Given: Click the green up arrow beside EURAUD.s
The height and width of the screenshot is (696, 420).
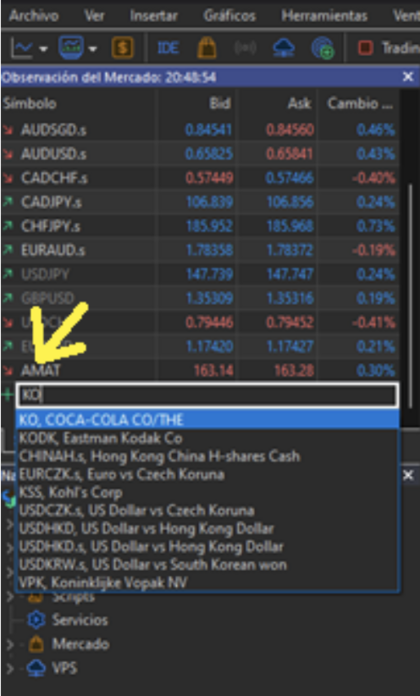Looking at the screenshot, I should pyautogui.click(x=8, y=250).
